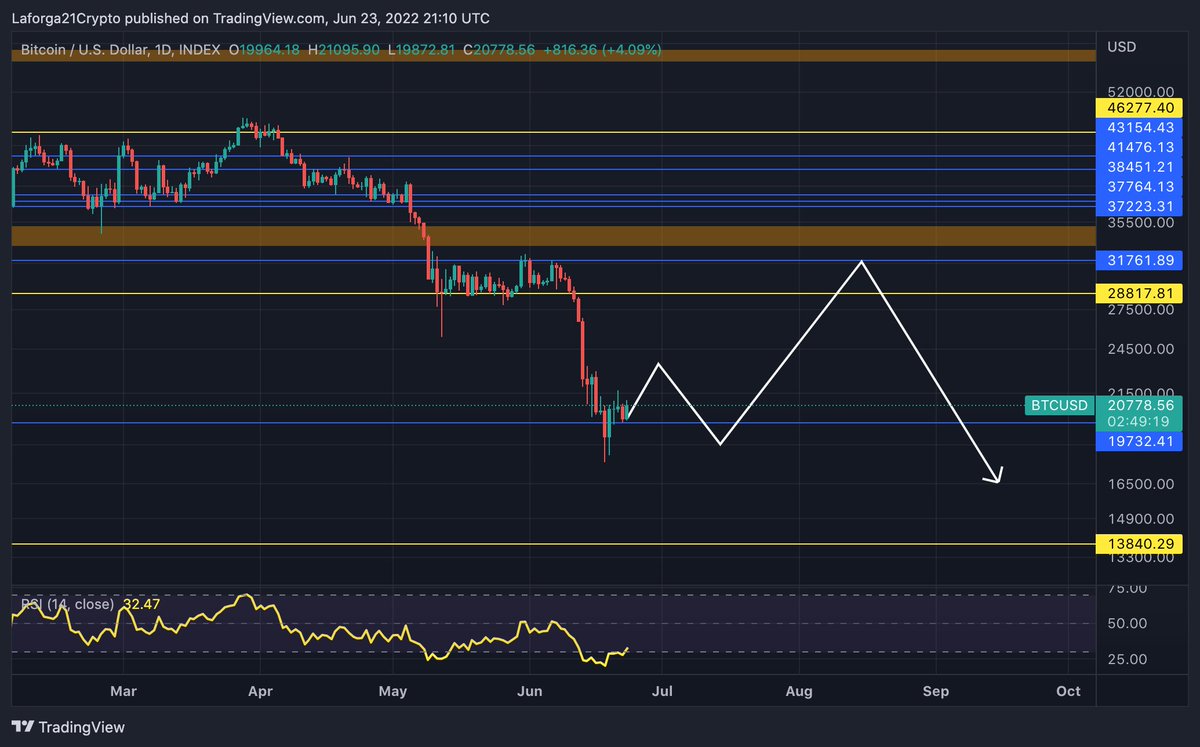
Task: Click the blue 43154.43 price label
Action: coord(1139,127)
